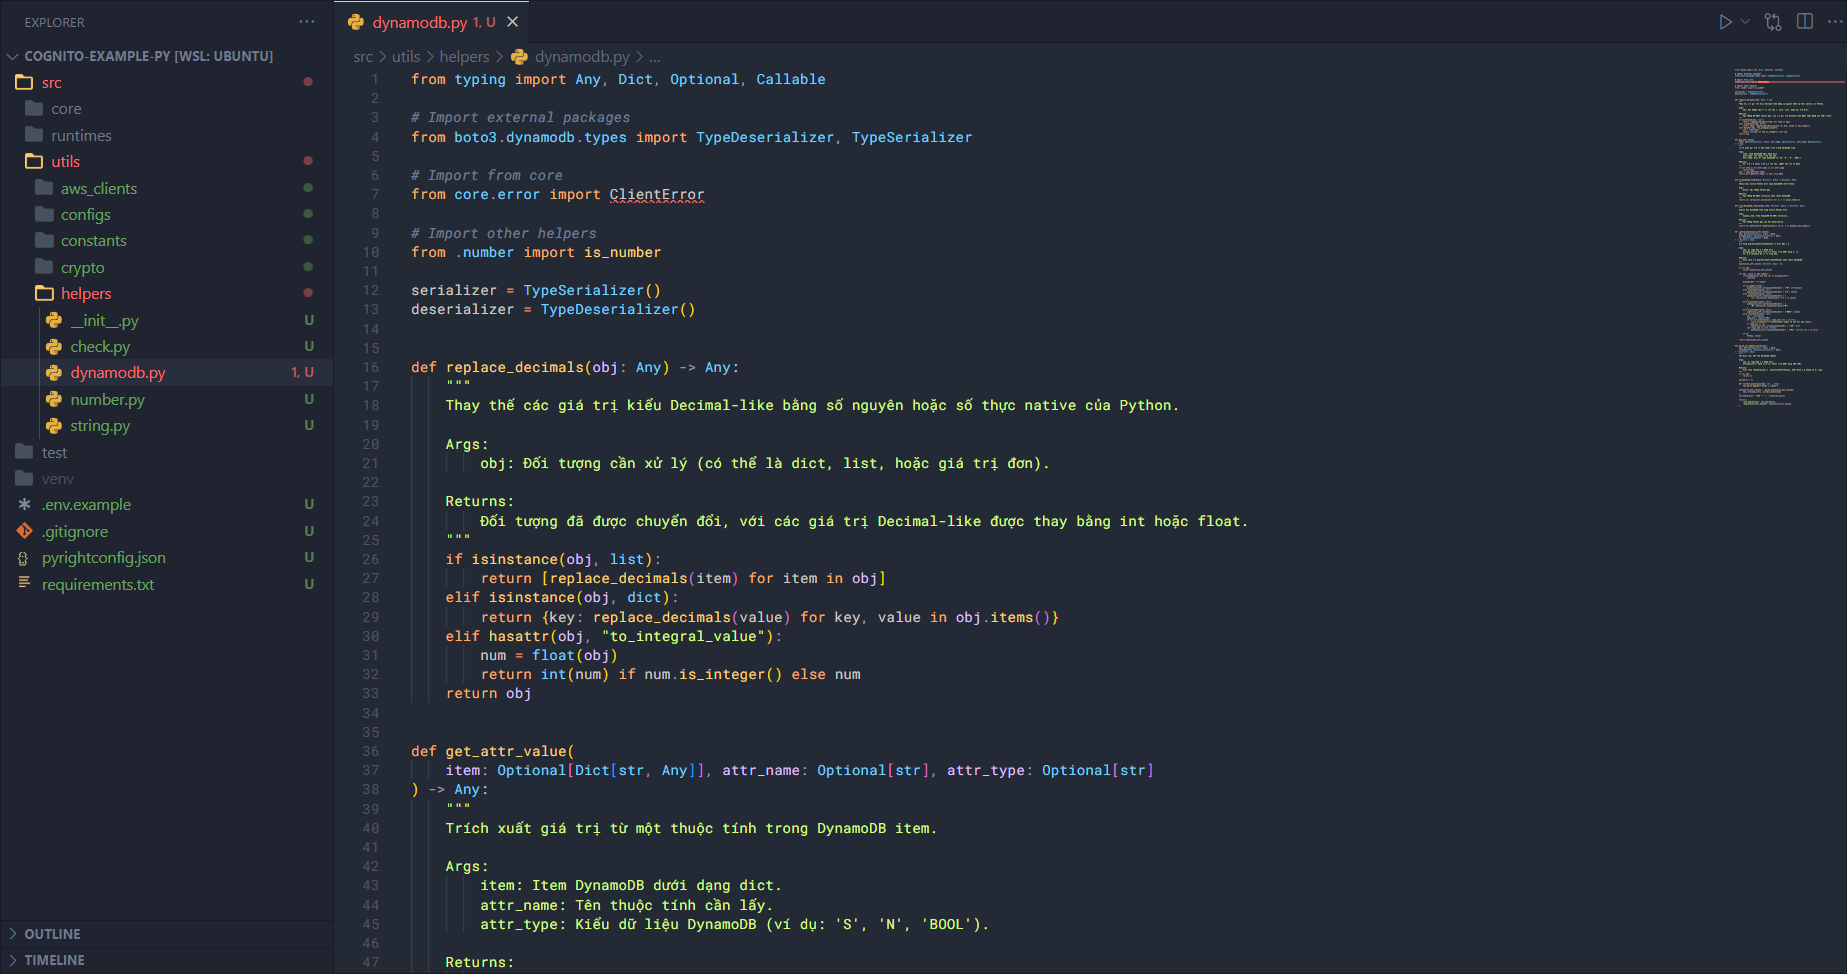Expand the OUTLINE section
Image resolution: width=1847 pixels, height=974 pixels.
(52, 934)
